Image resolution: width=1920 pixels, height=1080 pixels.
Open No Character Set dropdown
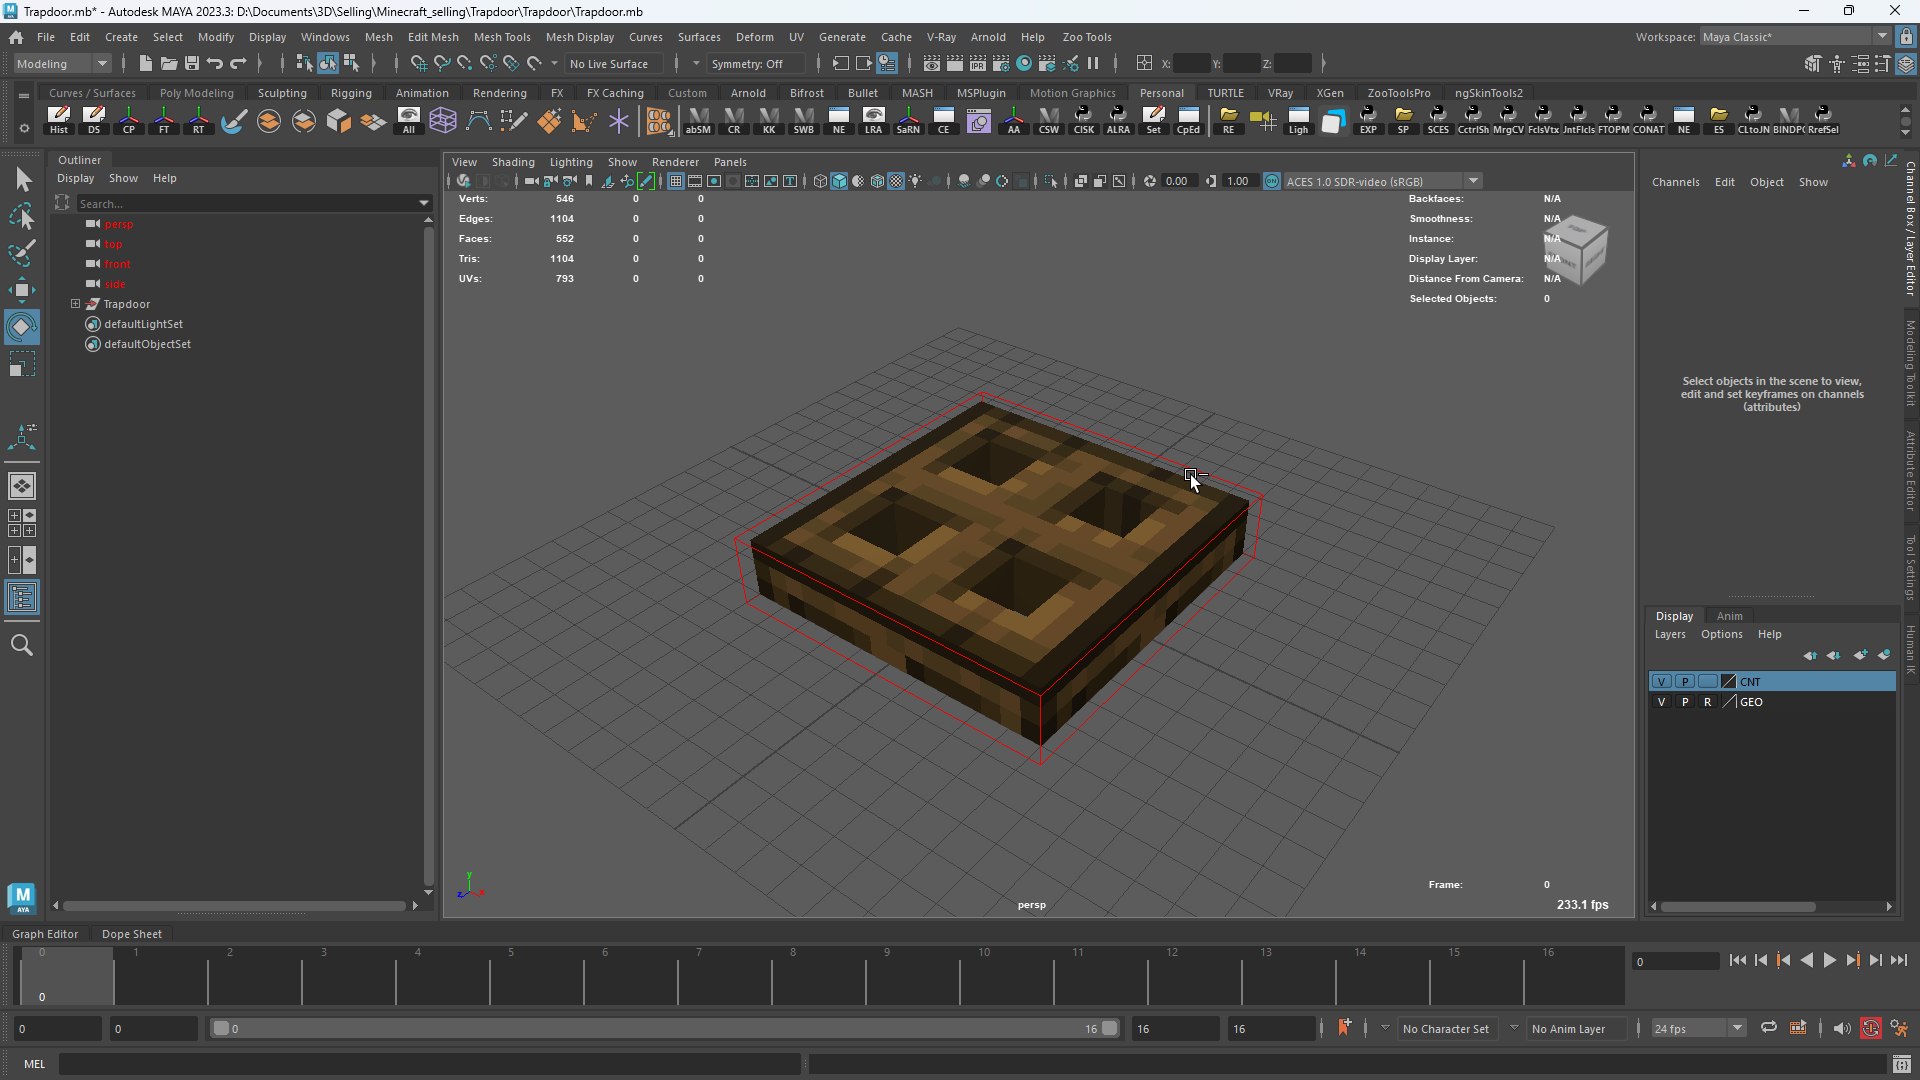pyautogui.click(x=1445, y=1029)
